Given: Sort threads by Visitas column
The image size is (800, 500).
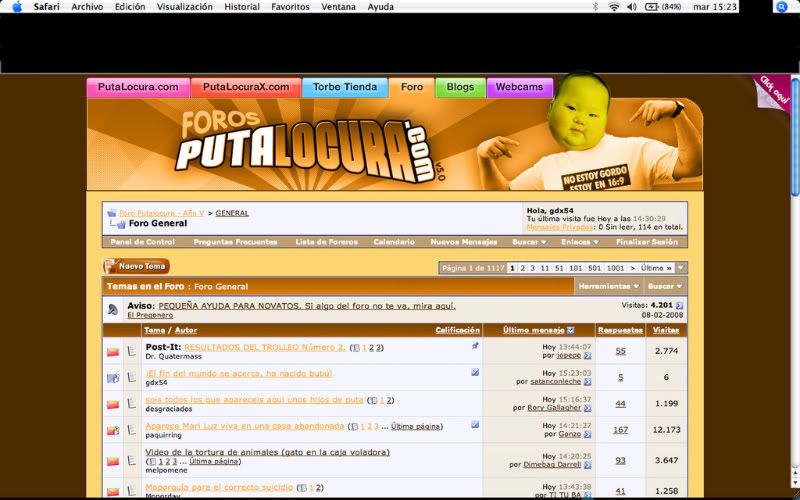Looking at the screenshot, I should tap(666, 330).
